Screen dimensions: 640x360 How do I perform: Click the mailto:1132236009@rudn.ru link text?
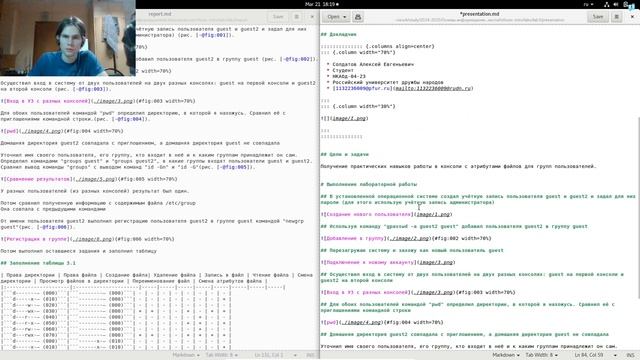(433, 88)
